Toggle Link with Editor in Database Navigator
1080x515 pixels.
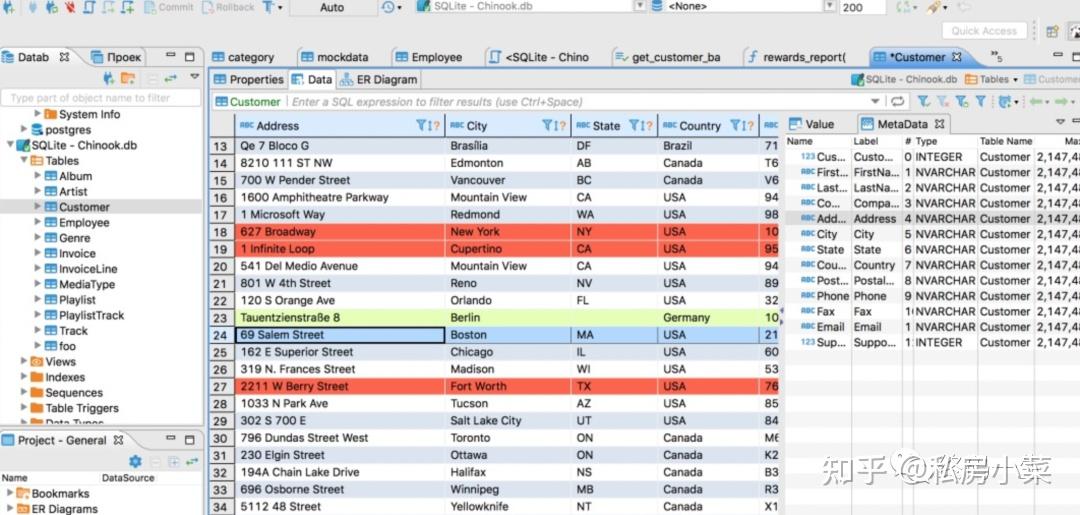tap(171, 78)
